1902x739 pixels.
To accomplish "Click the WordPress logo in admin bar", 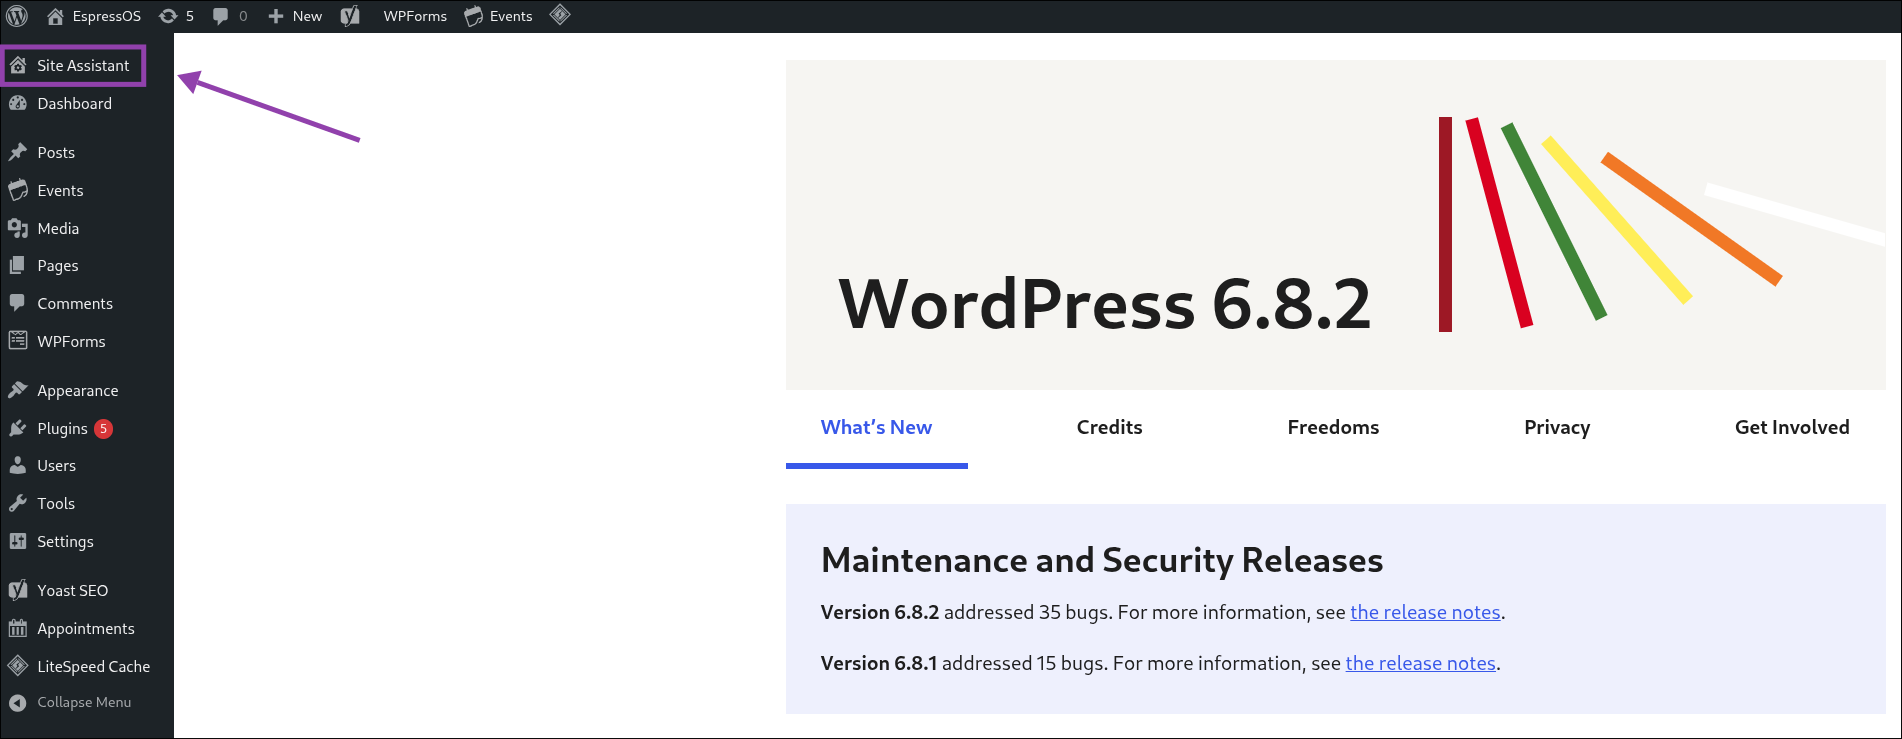I will (17, 16).
